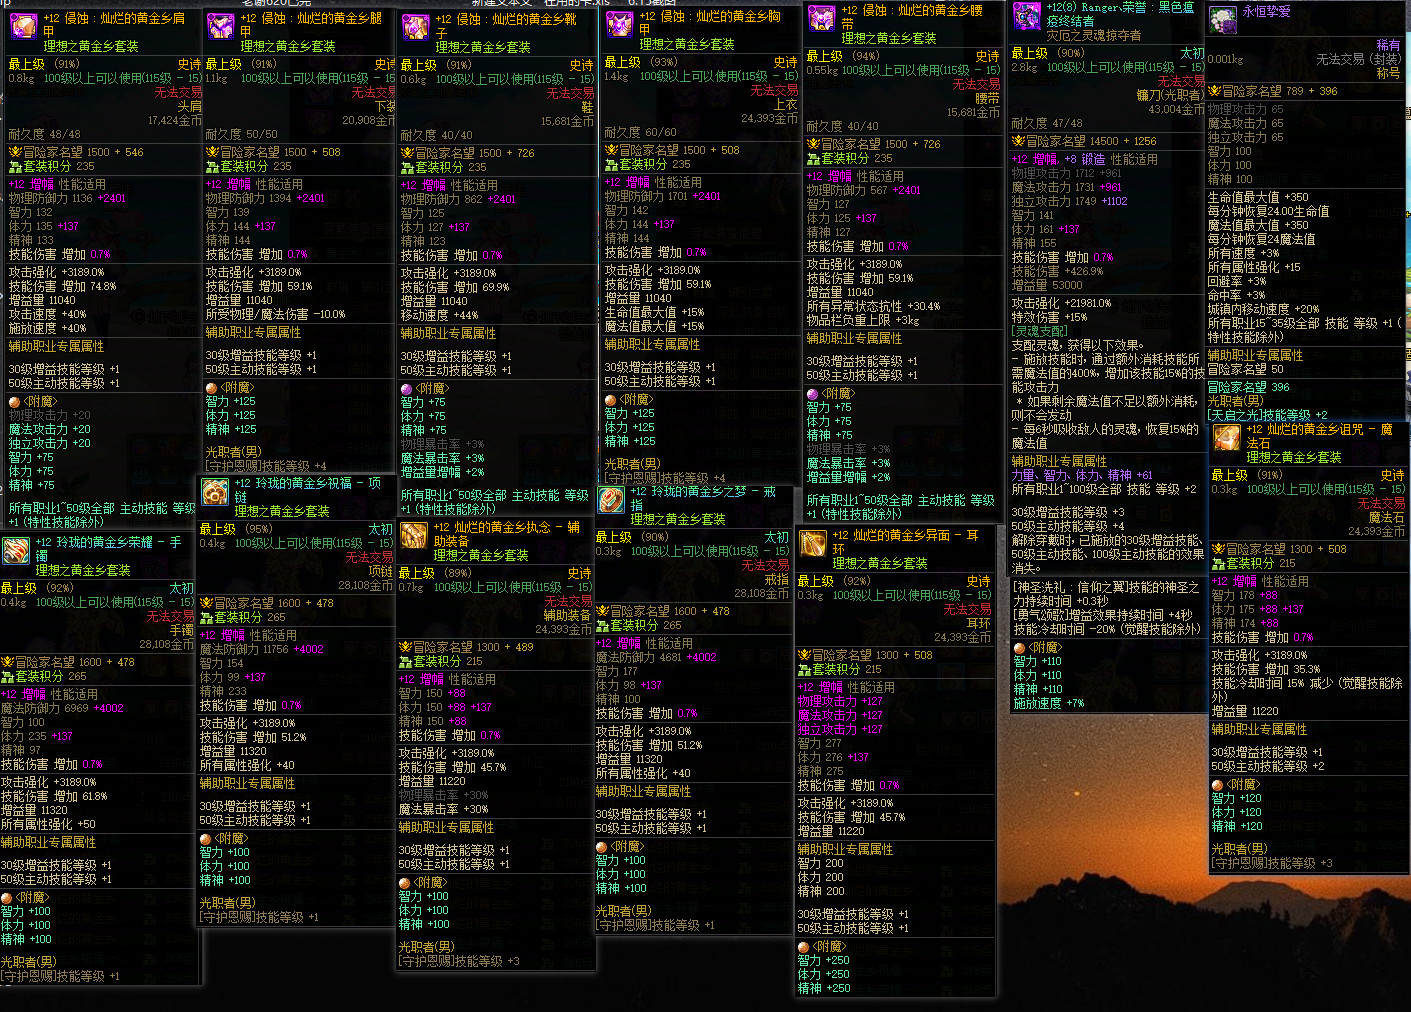The width and height of the screenshot is (1411, 1012).
Task: Select the 黄金乡执念 辅助装备 icon
Action: point(414,536)
